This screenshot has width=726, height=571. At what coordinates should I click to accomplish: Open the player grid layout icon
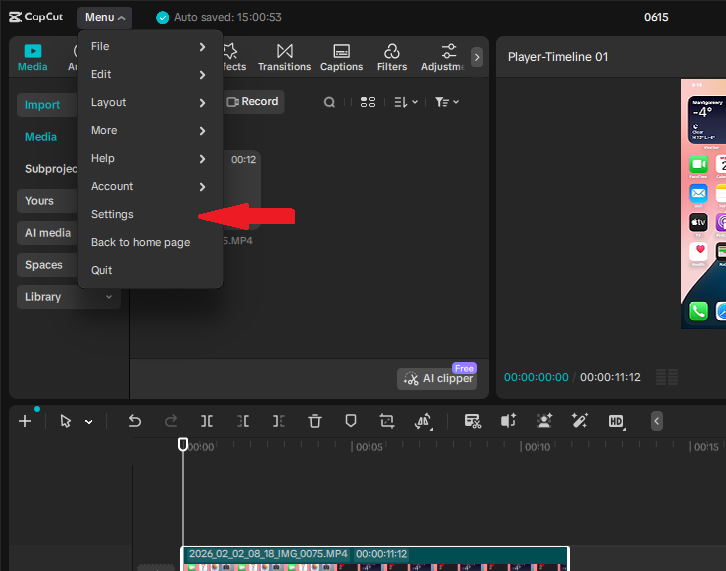click(667, 377)
